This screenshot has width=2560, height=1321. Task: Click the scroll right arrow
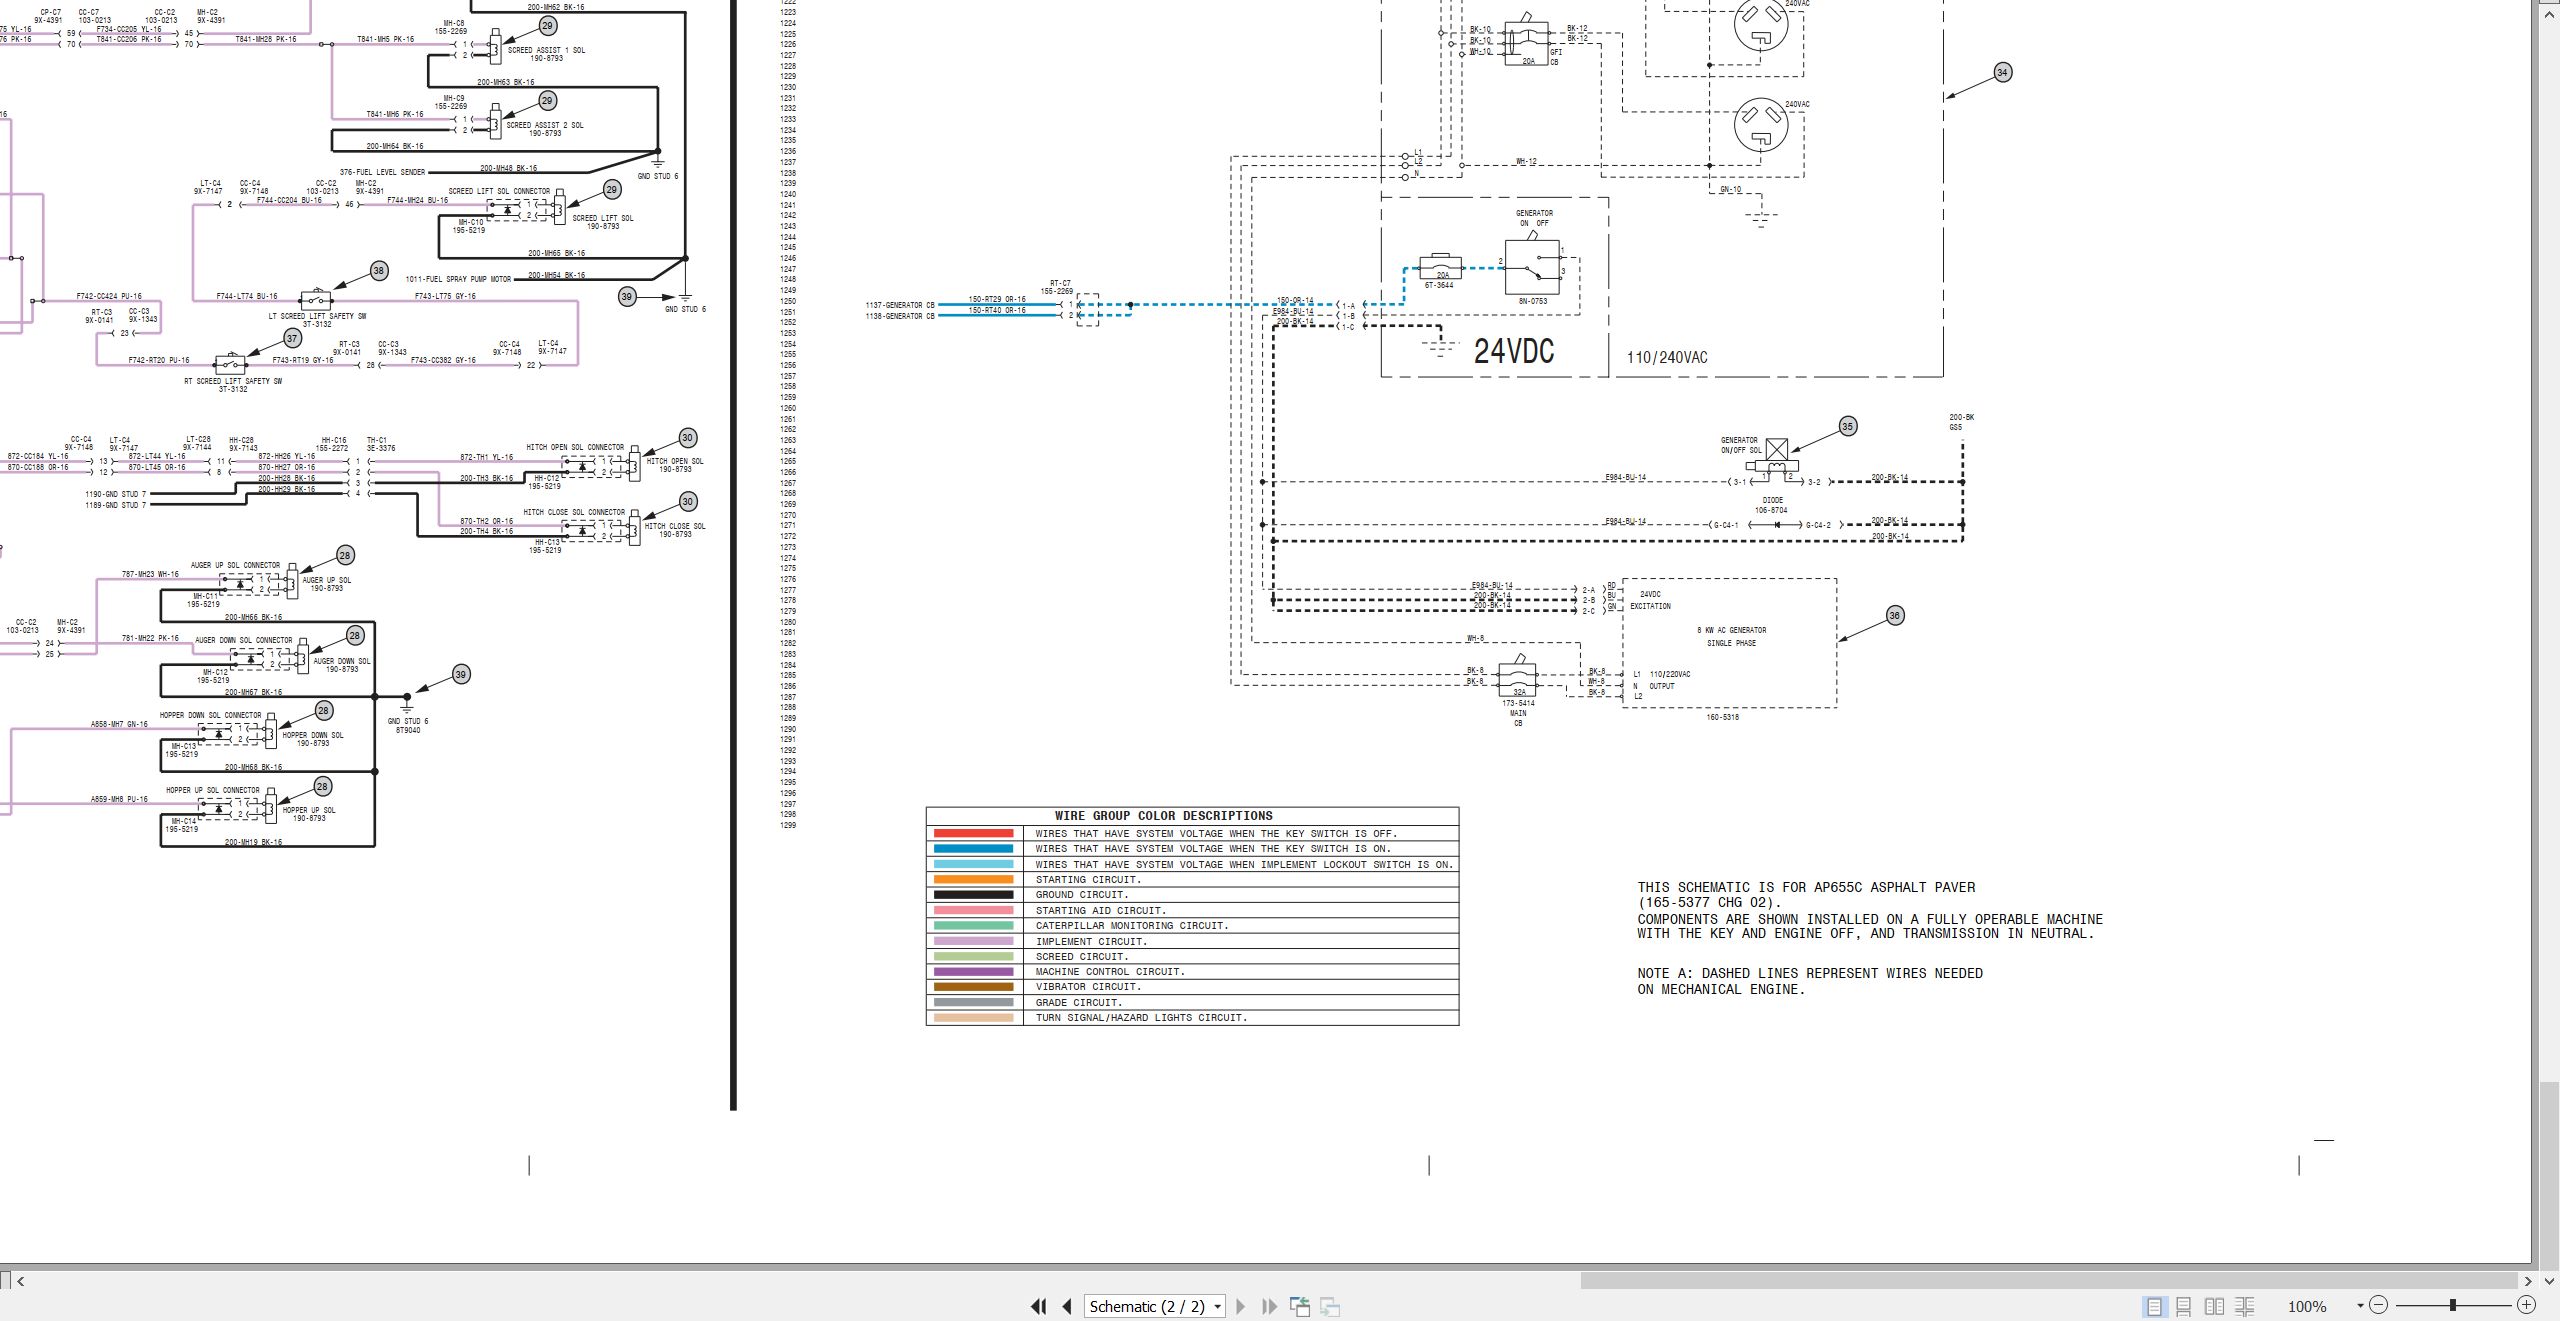coord(2529,1281)
